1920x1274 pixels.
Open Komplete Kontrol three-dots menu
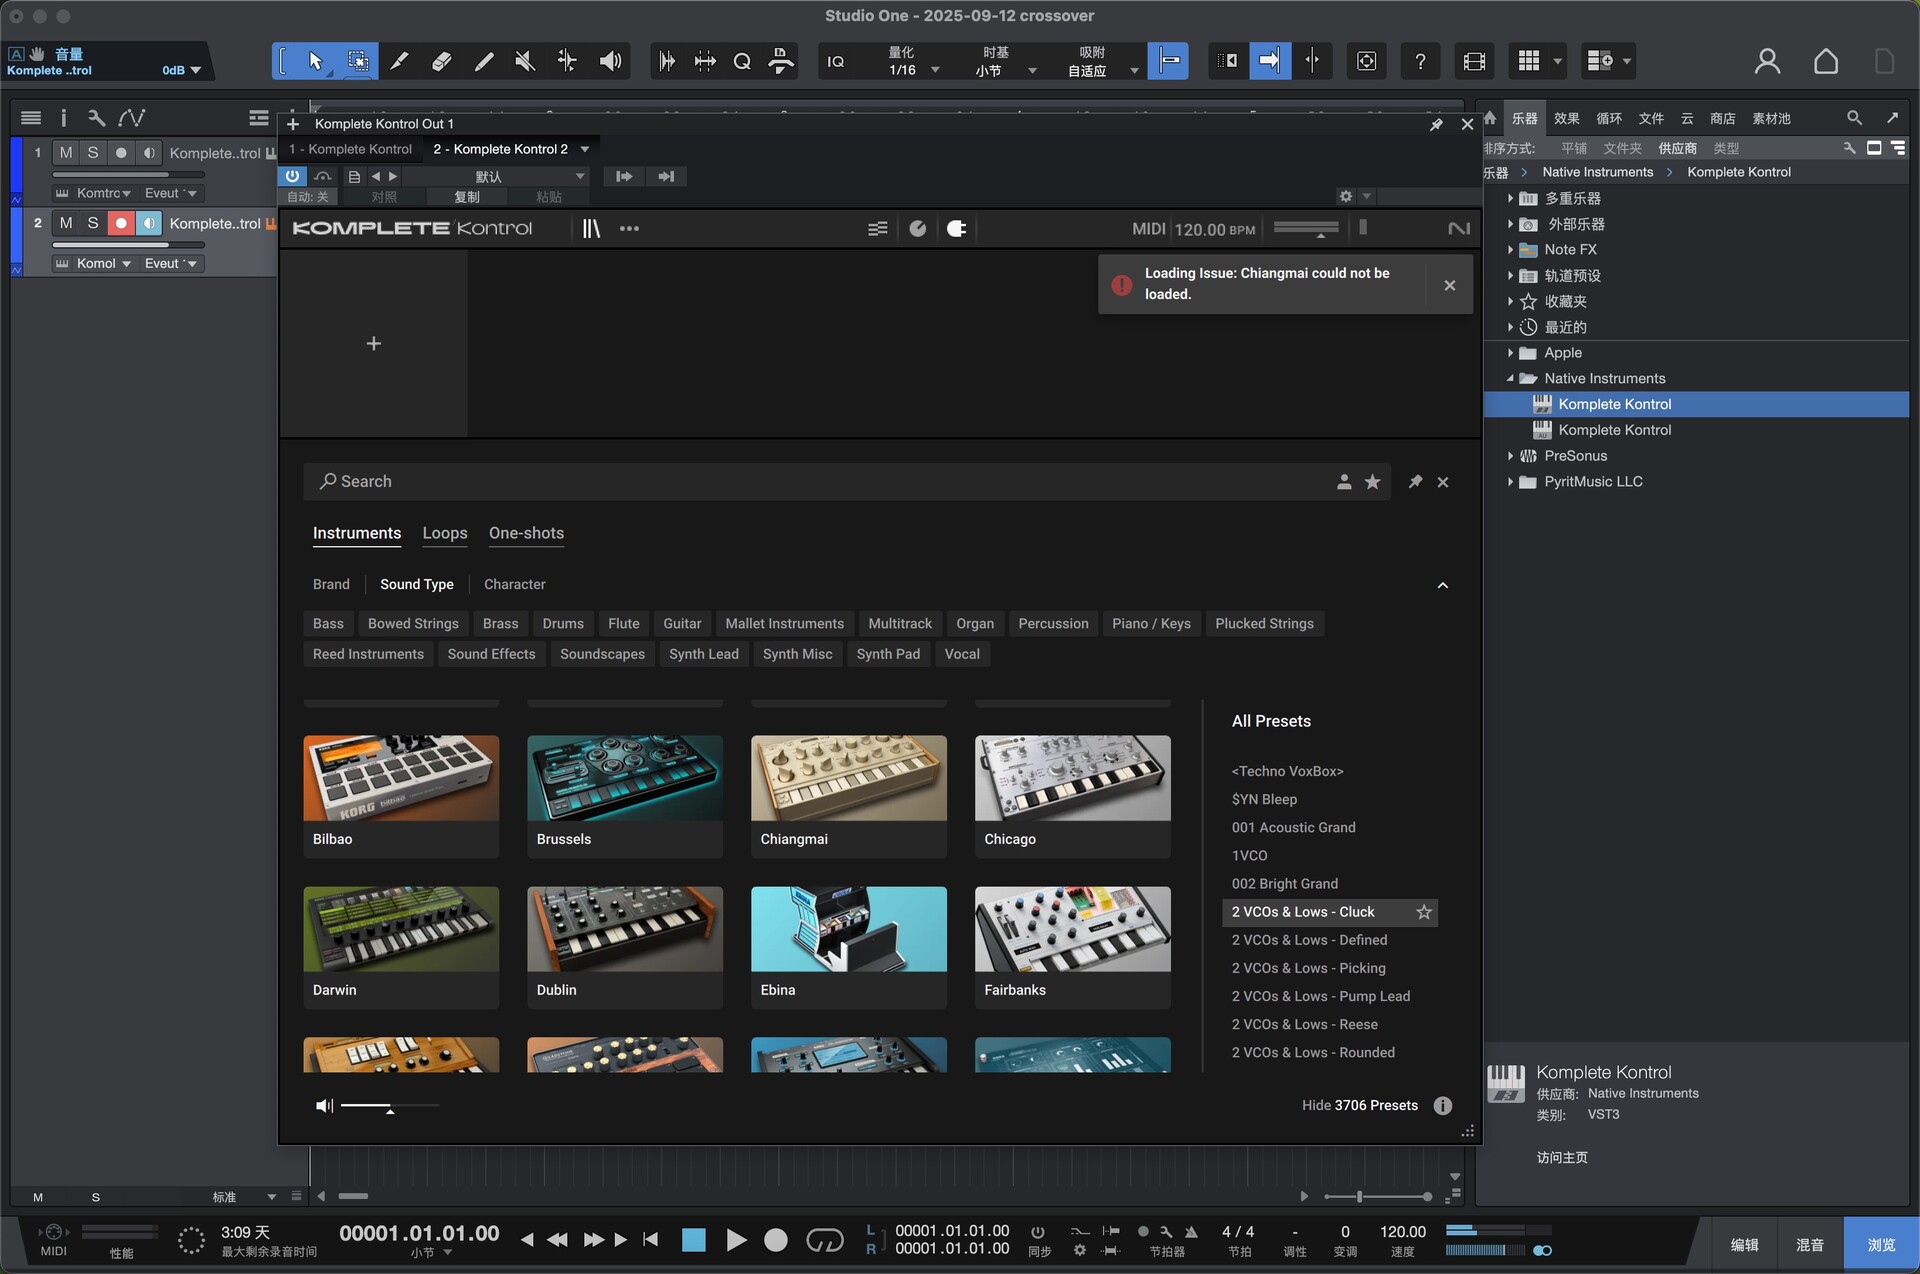point(629,228)
